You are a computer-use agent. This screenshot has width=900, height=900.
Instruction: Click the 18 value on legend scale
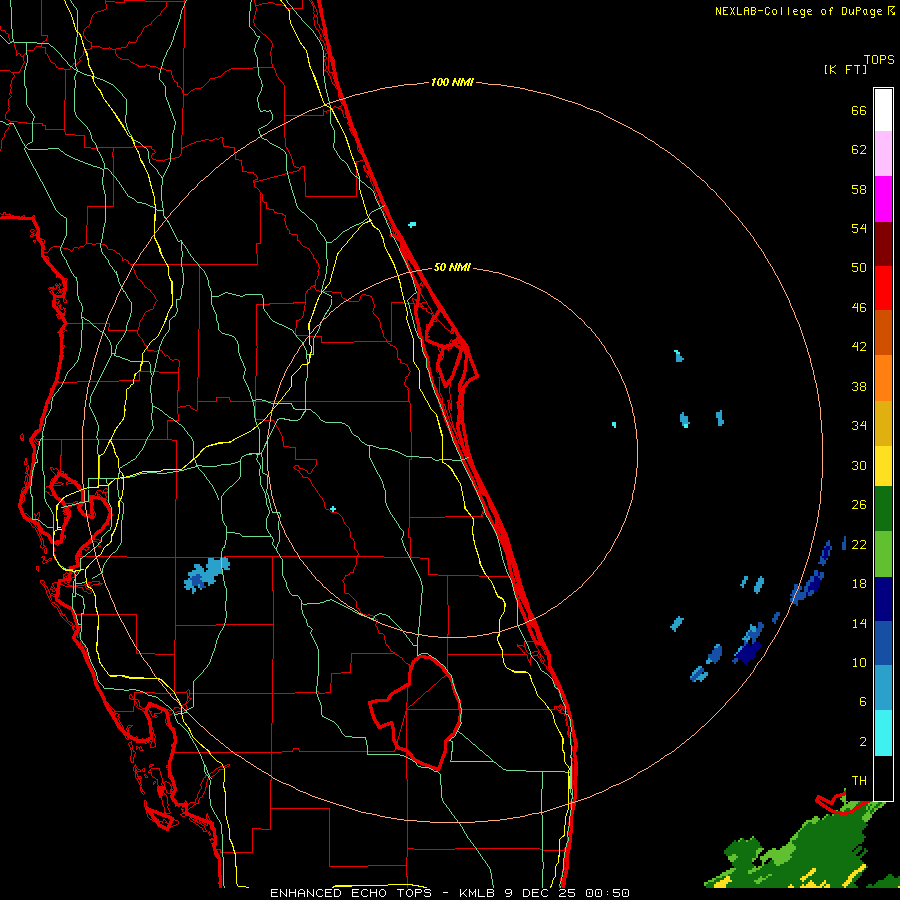tap(859, 584)
